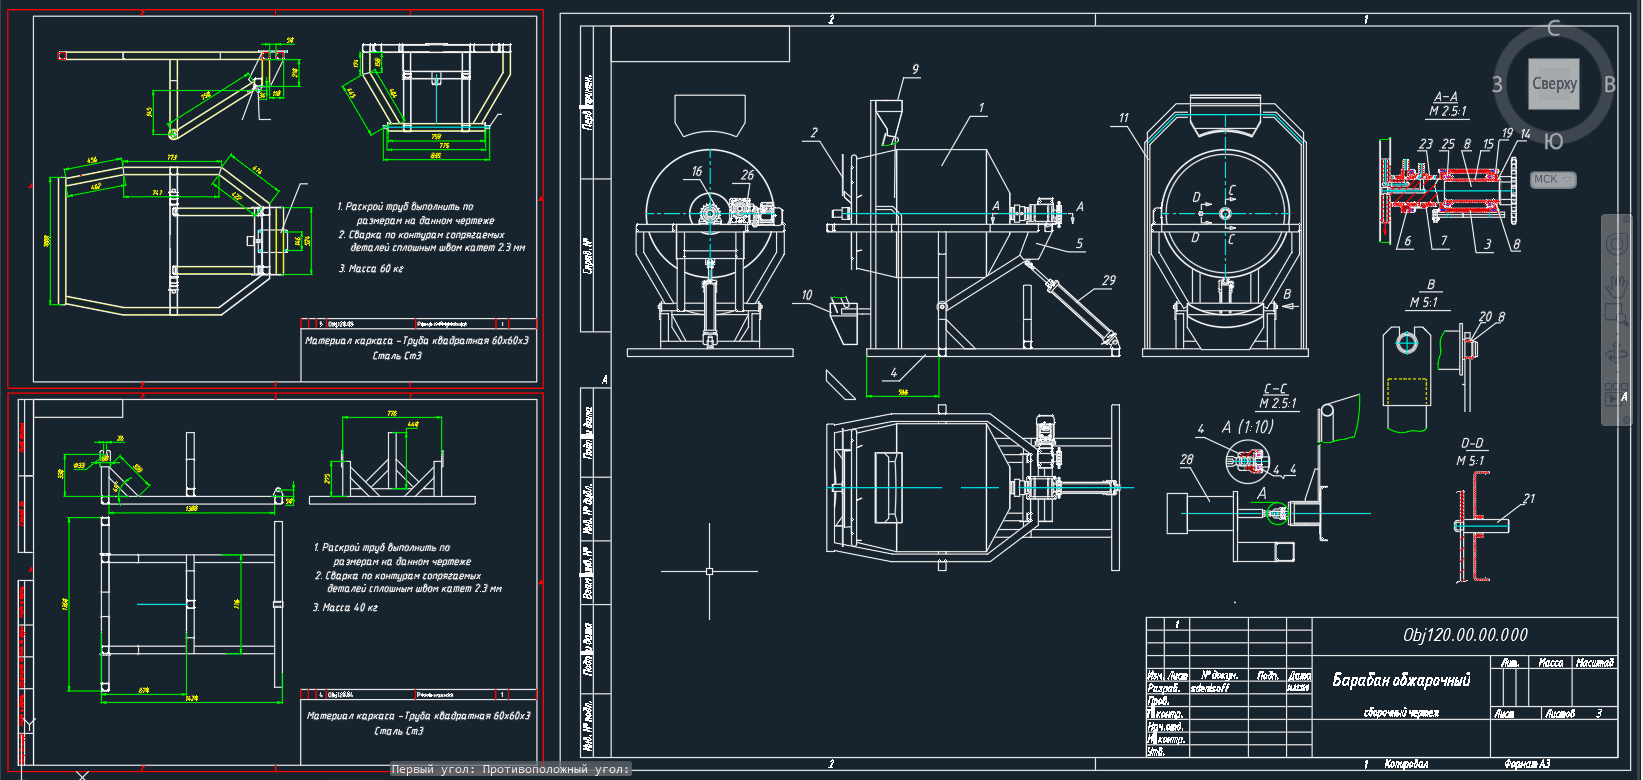1643x780 pixels.
Task: Open navigation bar options at its bottom
Action: point(1626,419)
